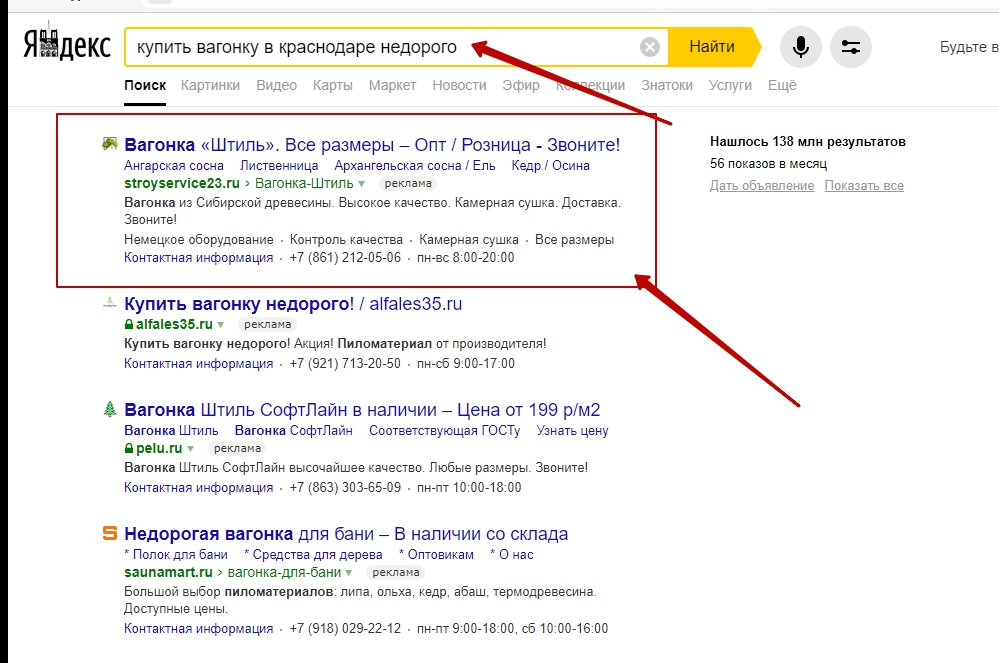Switch to the Карты tab
This screenshot has width=999, height=663.
point(333,85)
